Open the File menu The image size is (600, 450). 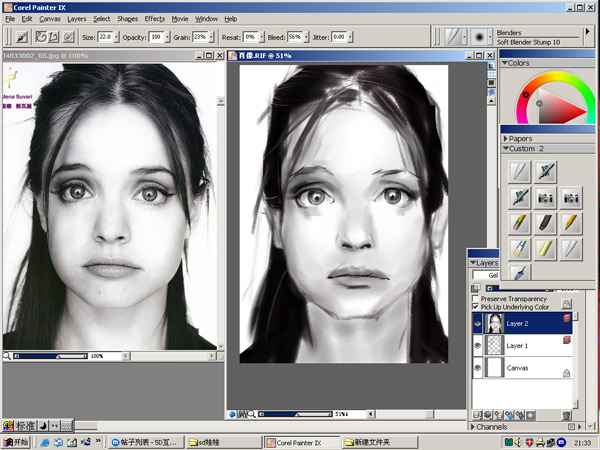(10, 19)
